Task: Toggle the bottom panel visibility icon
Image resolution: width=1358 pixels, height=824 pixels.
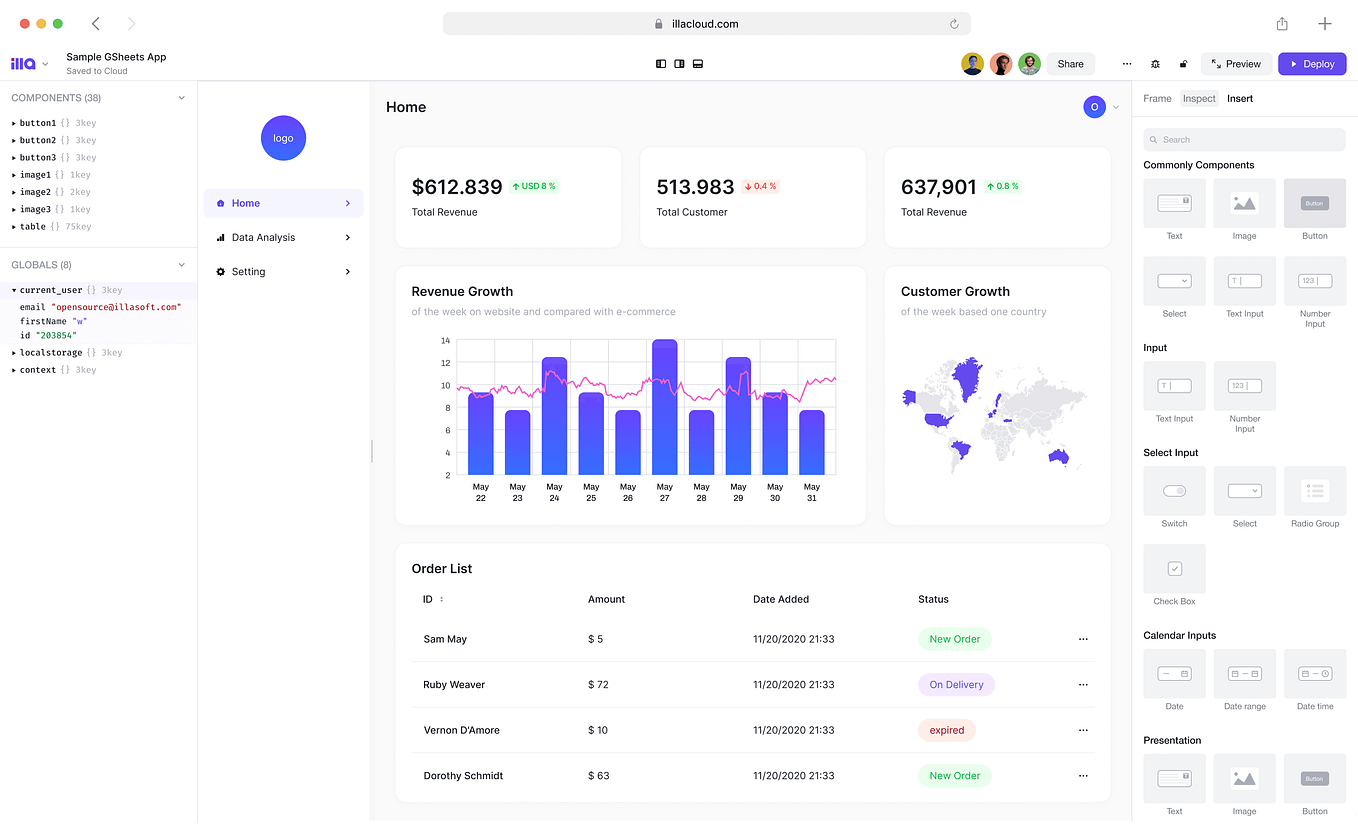Action: 698,63
